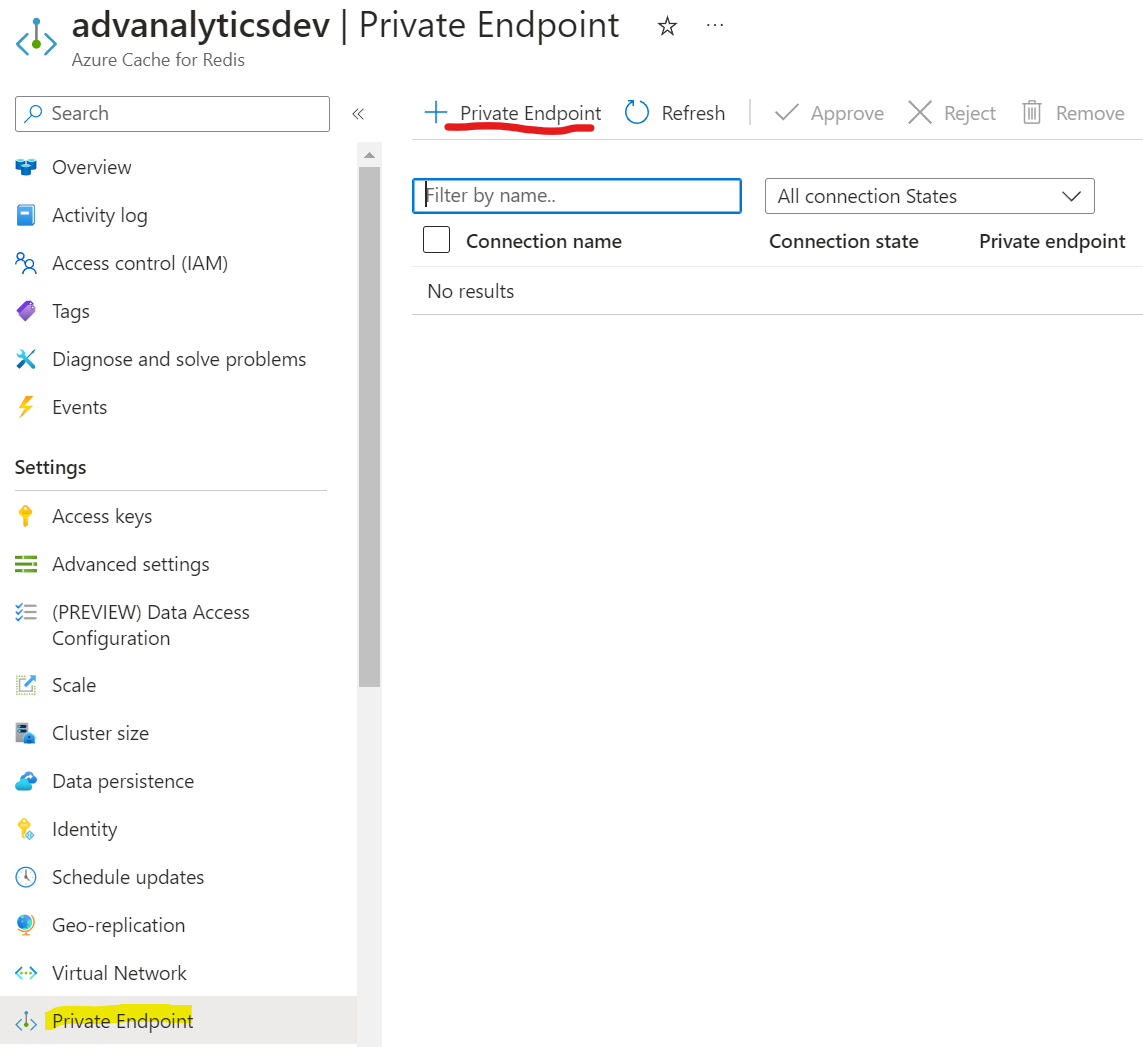Open Virtual Network settings
This screenshot has height=1047, width=1143.
[x=120, y=973]
